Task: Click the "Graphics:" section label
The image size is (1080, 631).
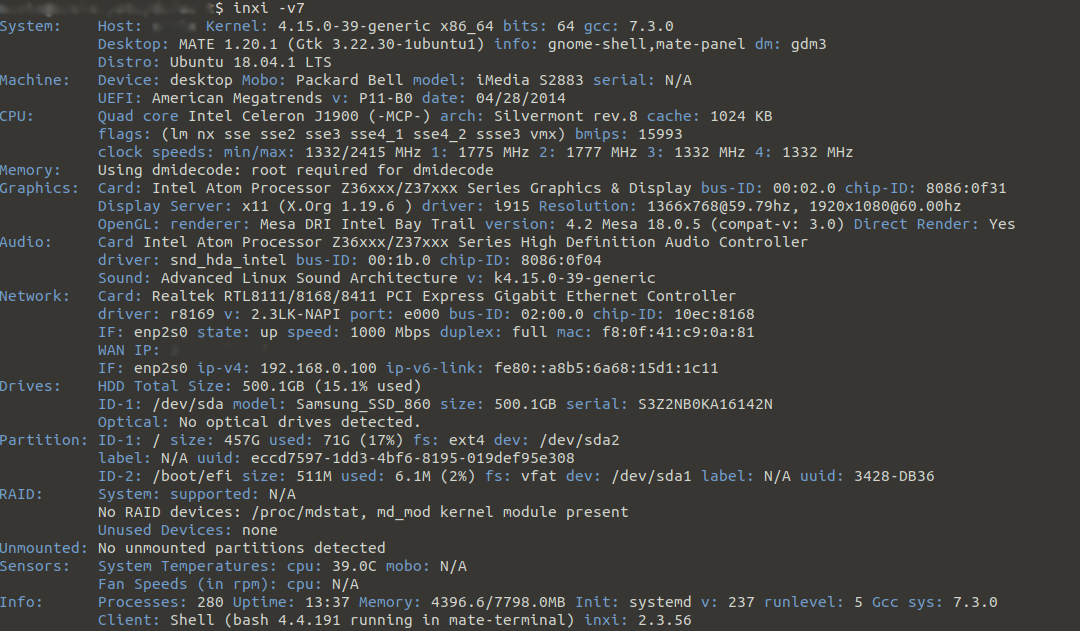Action: [x=39, y=188]
